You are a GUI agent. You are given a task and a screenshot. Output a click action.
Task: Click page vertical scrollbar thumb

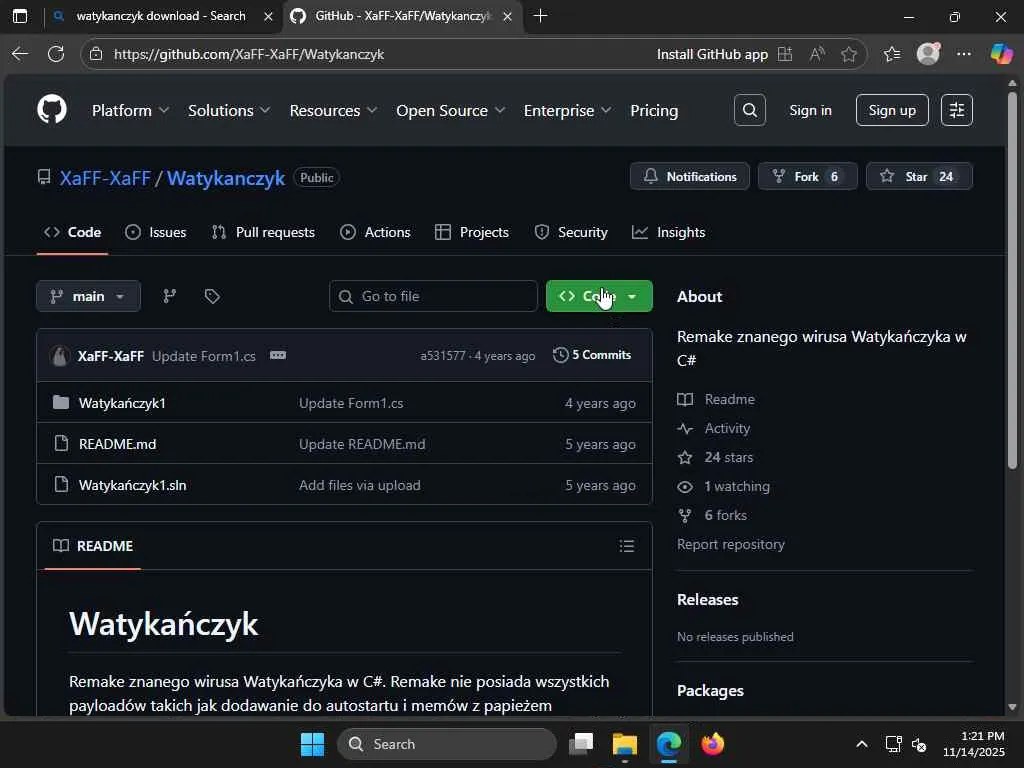(x=1012, y=280)
